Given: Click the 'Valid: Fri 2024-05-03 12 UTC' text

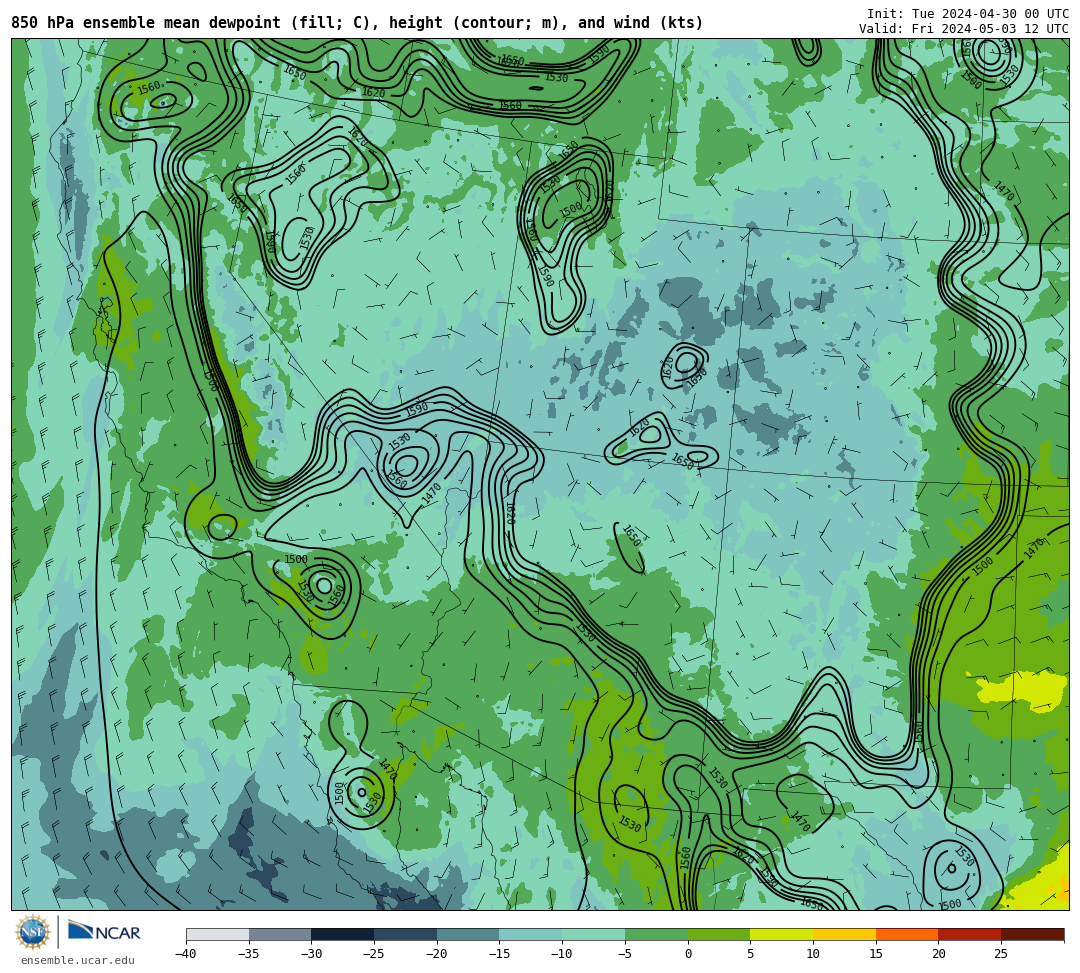Looking at the screenshot, I should click(964, 29).
